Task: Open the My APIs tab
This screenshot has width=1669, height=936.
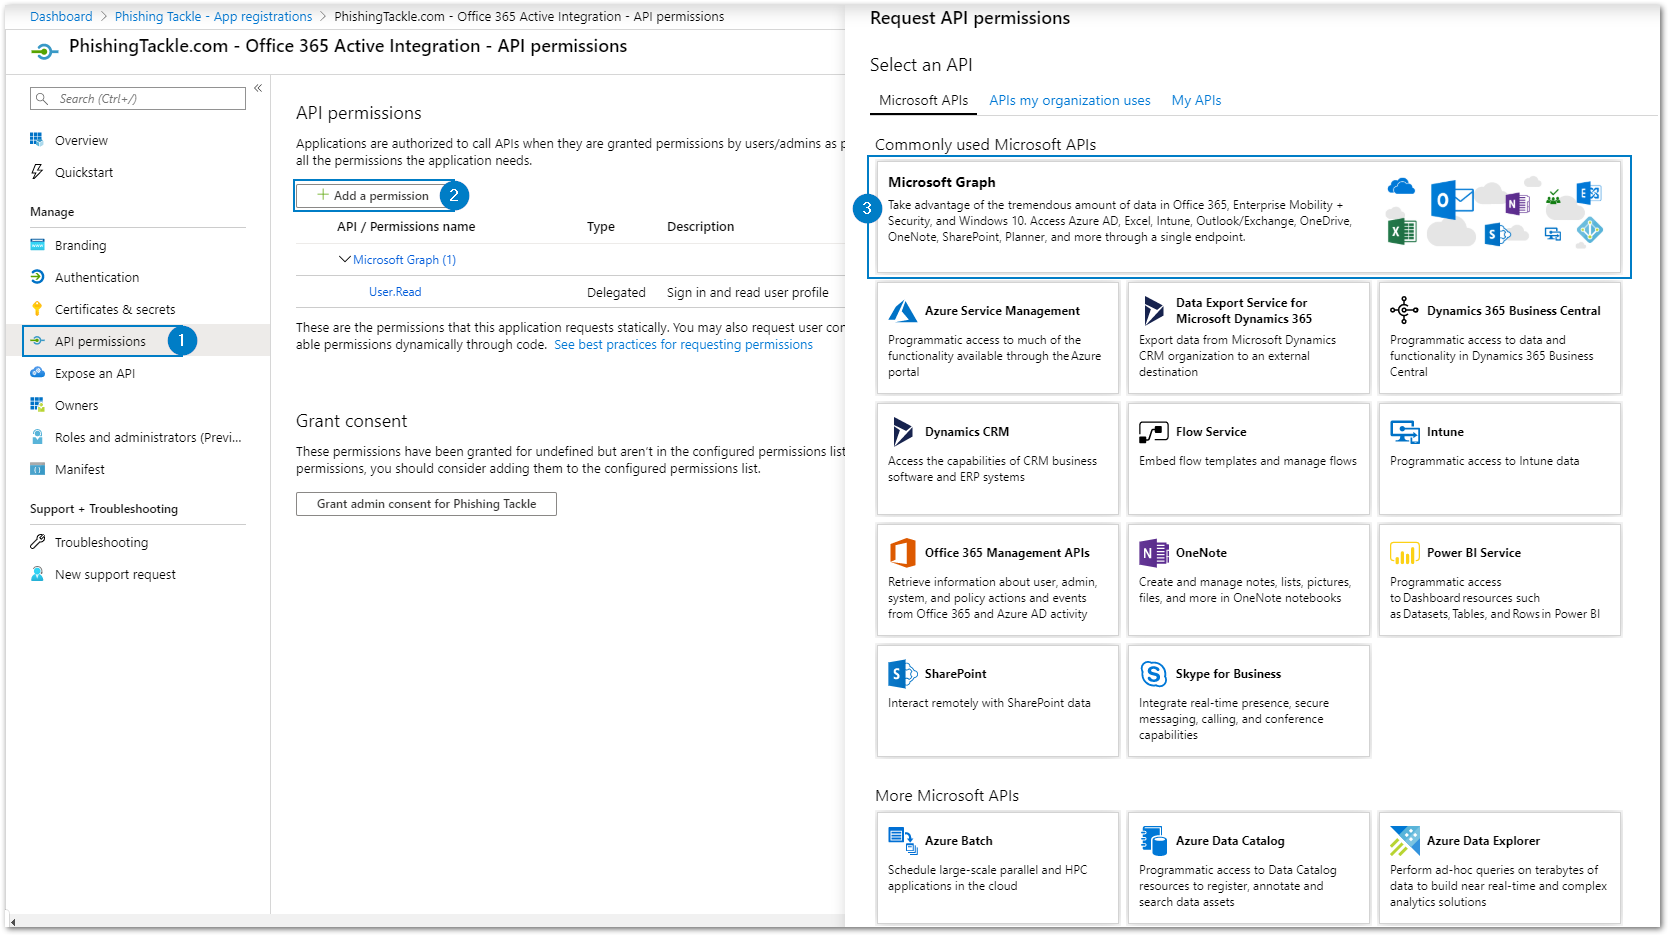Action: (x=1196, y=100)
